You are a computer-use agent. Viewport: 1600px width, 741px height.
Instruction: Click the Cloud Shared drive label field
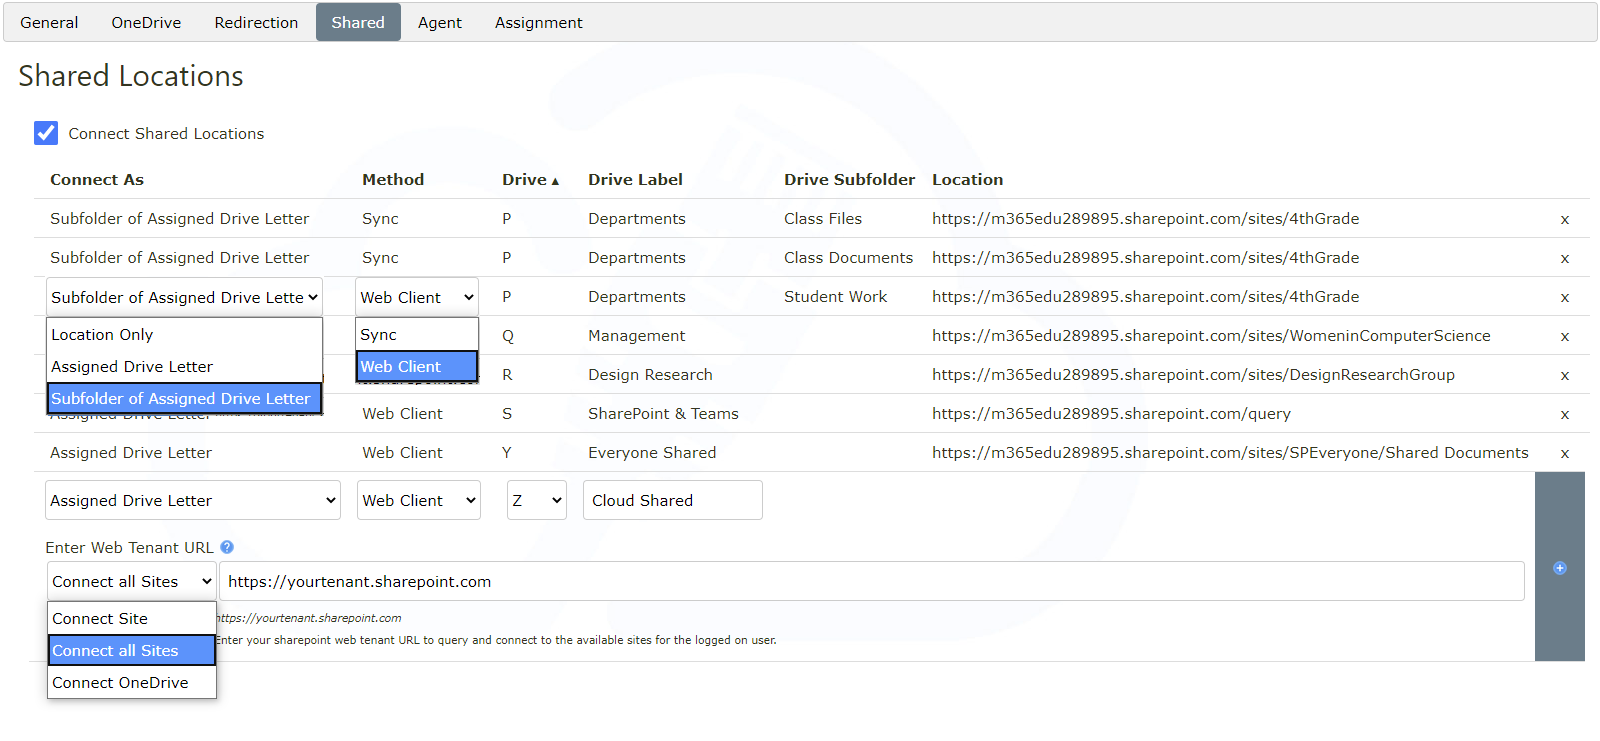pyautogui.click(x=672, y=500)
